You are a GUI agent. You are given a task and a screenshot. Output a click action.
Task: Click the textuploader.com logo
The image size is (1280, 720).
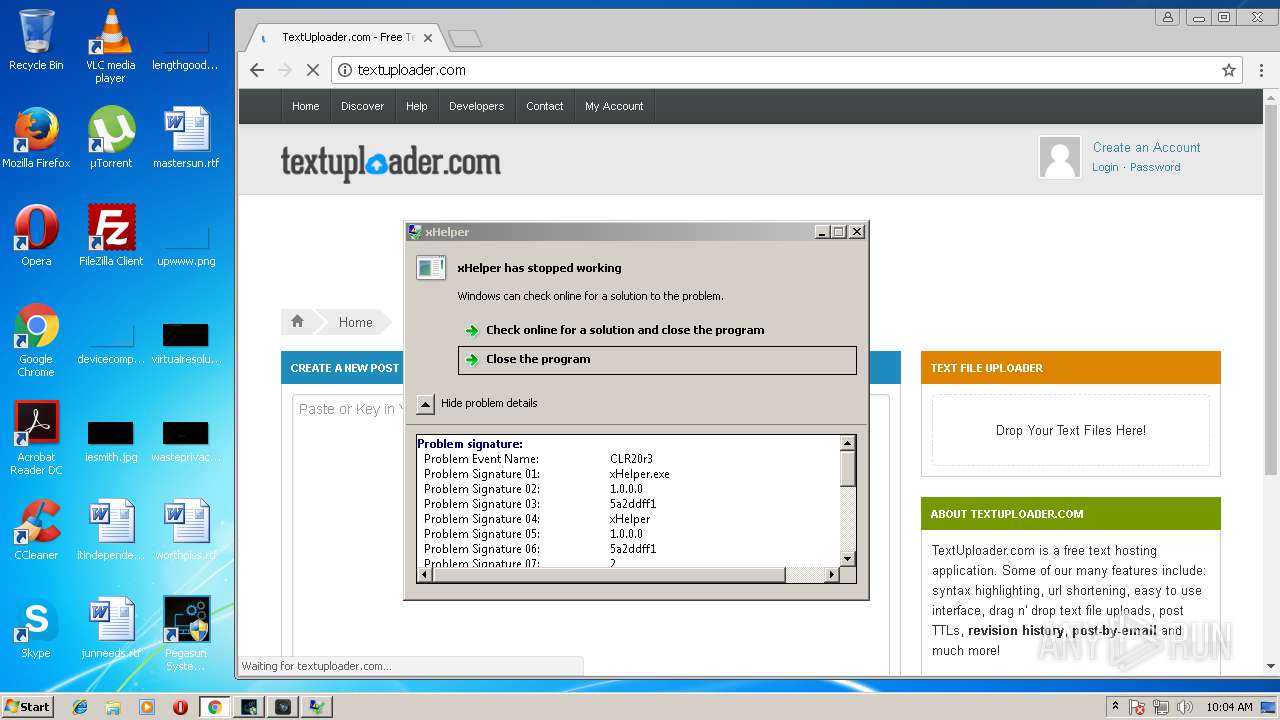390,162
